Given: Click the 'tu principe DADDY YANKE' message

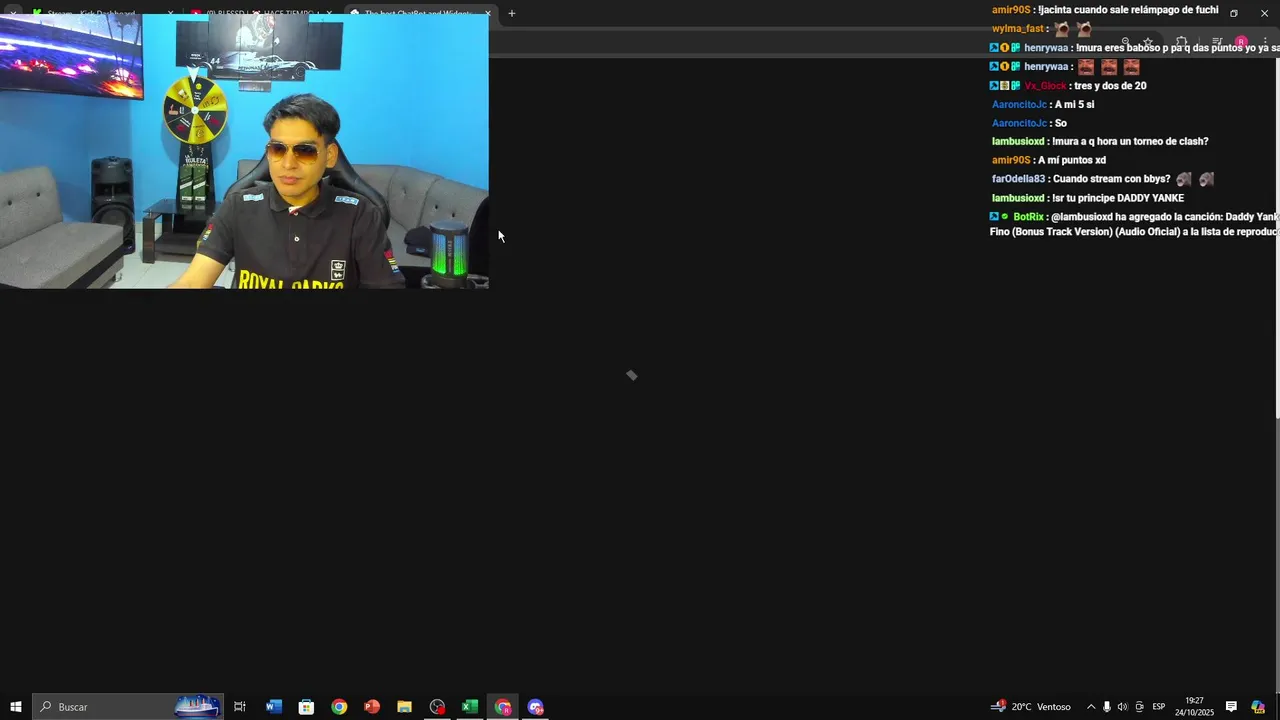Looking at the screenshot, I should click(x=1118, y=198).
